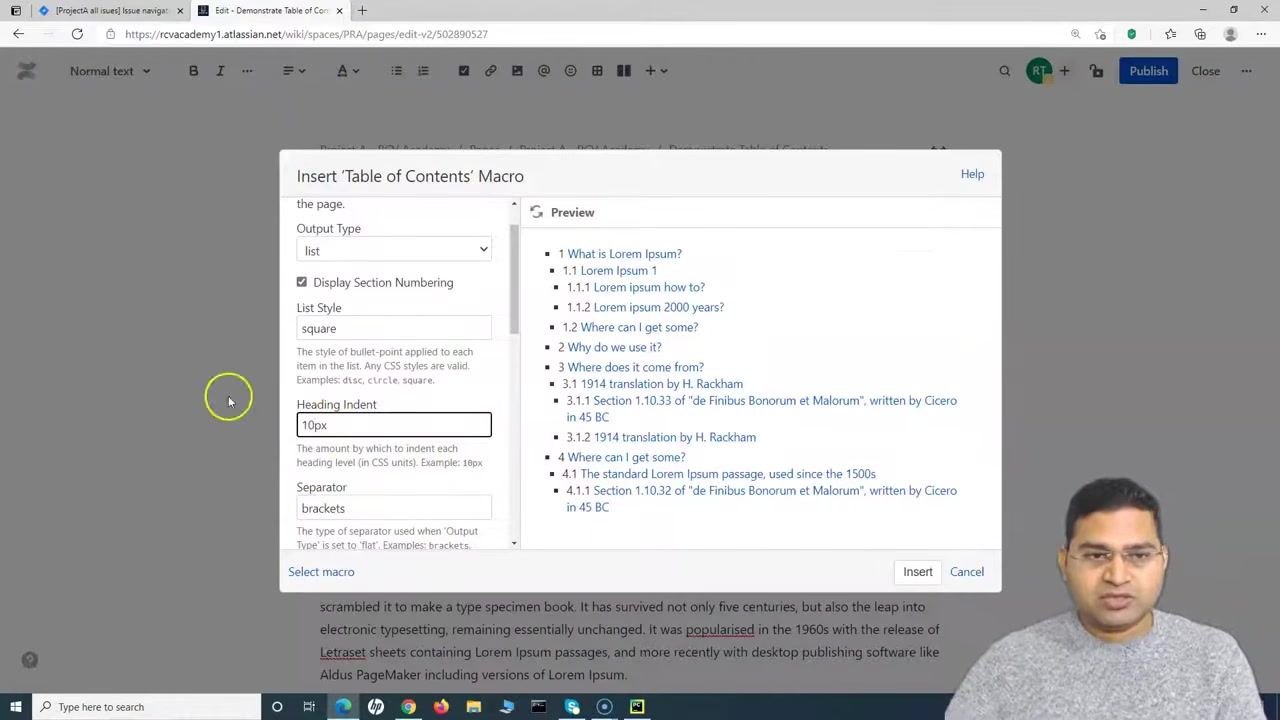Image resolution: width=1280 pixels, height=720 pixels.
Task: Insert a bullet list
Action: (x=396, y=71)
